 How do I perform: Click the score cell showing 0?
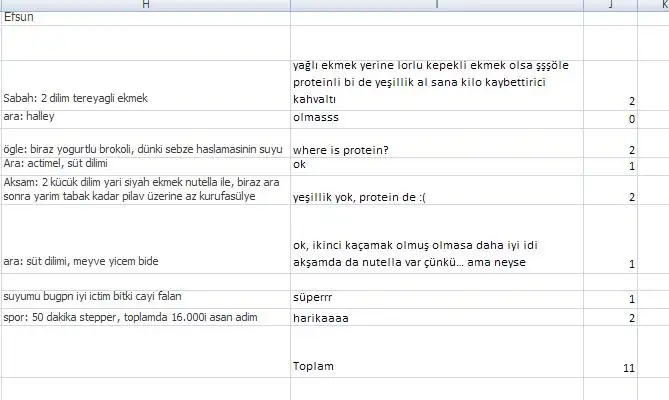[x=611, y=119]
